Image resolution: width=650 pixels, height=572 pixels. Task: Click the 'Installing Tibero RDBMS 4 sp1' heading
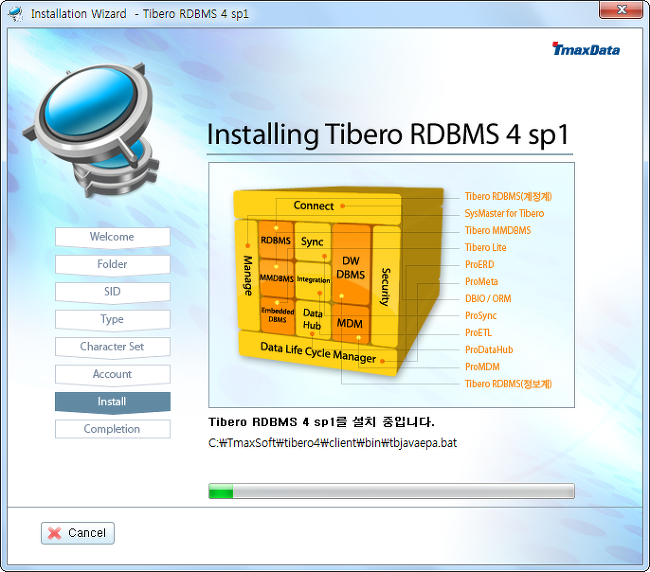click(388, 135)
